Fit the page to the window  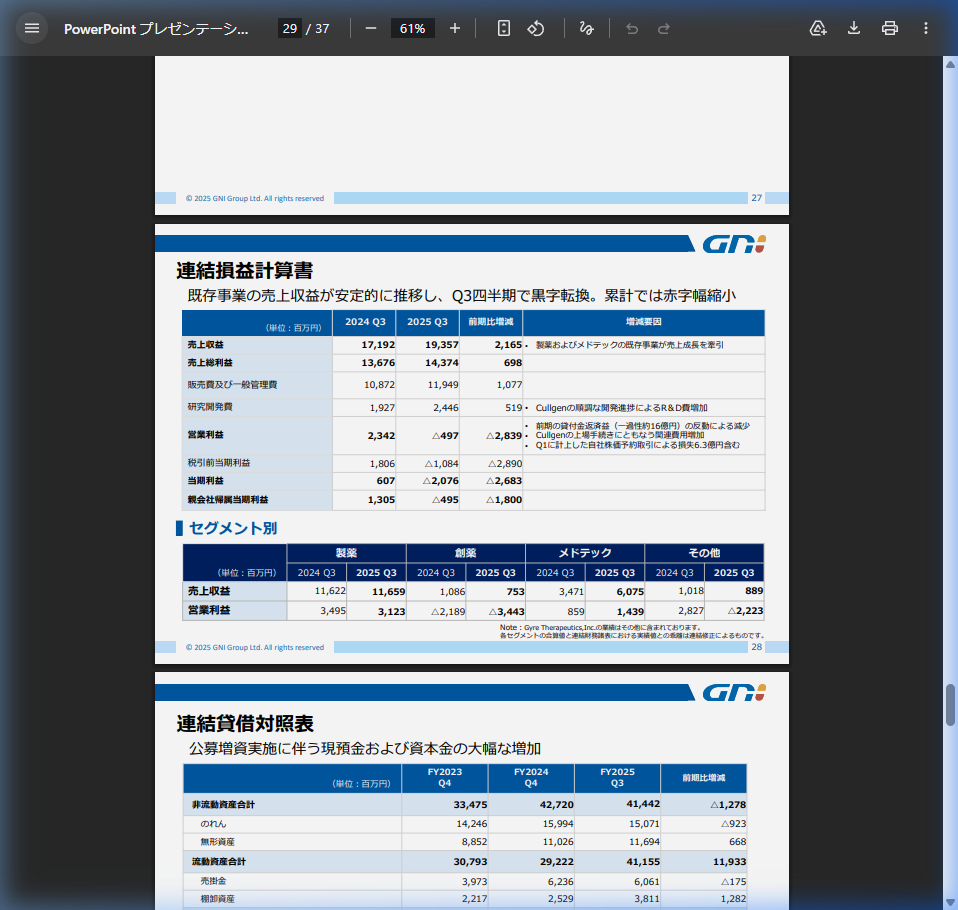pos(503,28)
